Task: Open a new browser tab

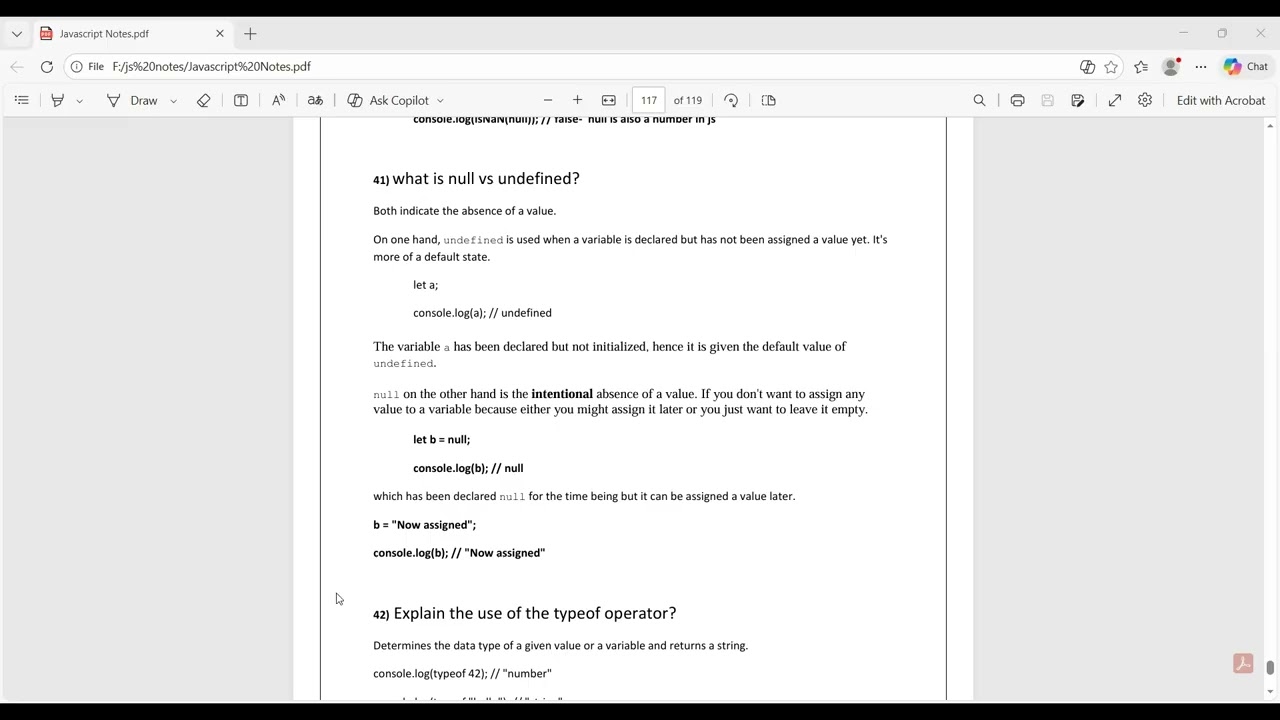Action: 250,34
